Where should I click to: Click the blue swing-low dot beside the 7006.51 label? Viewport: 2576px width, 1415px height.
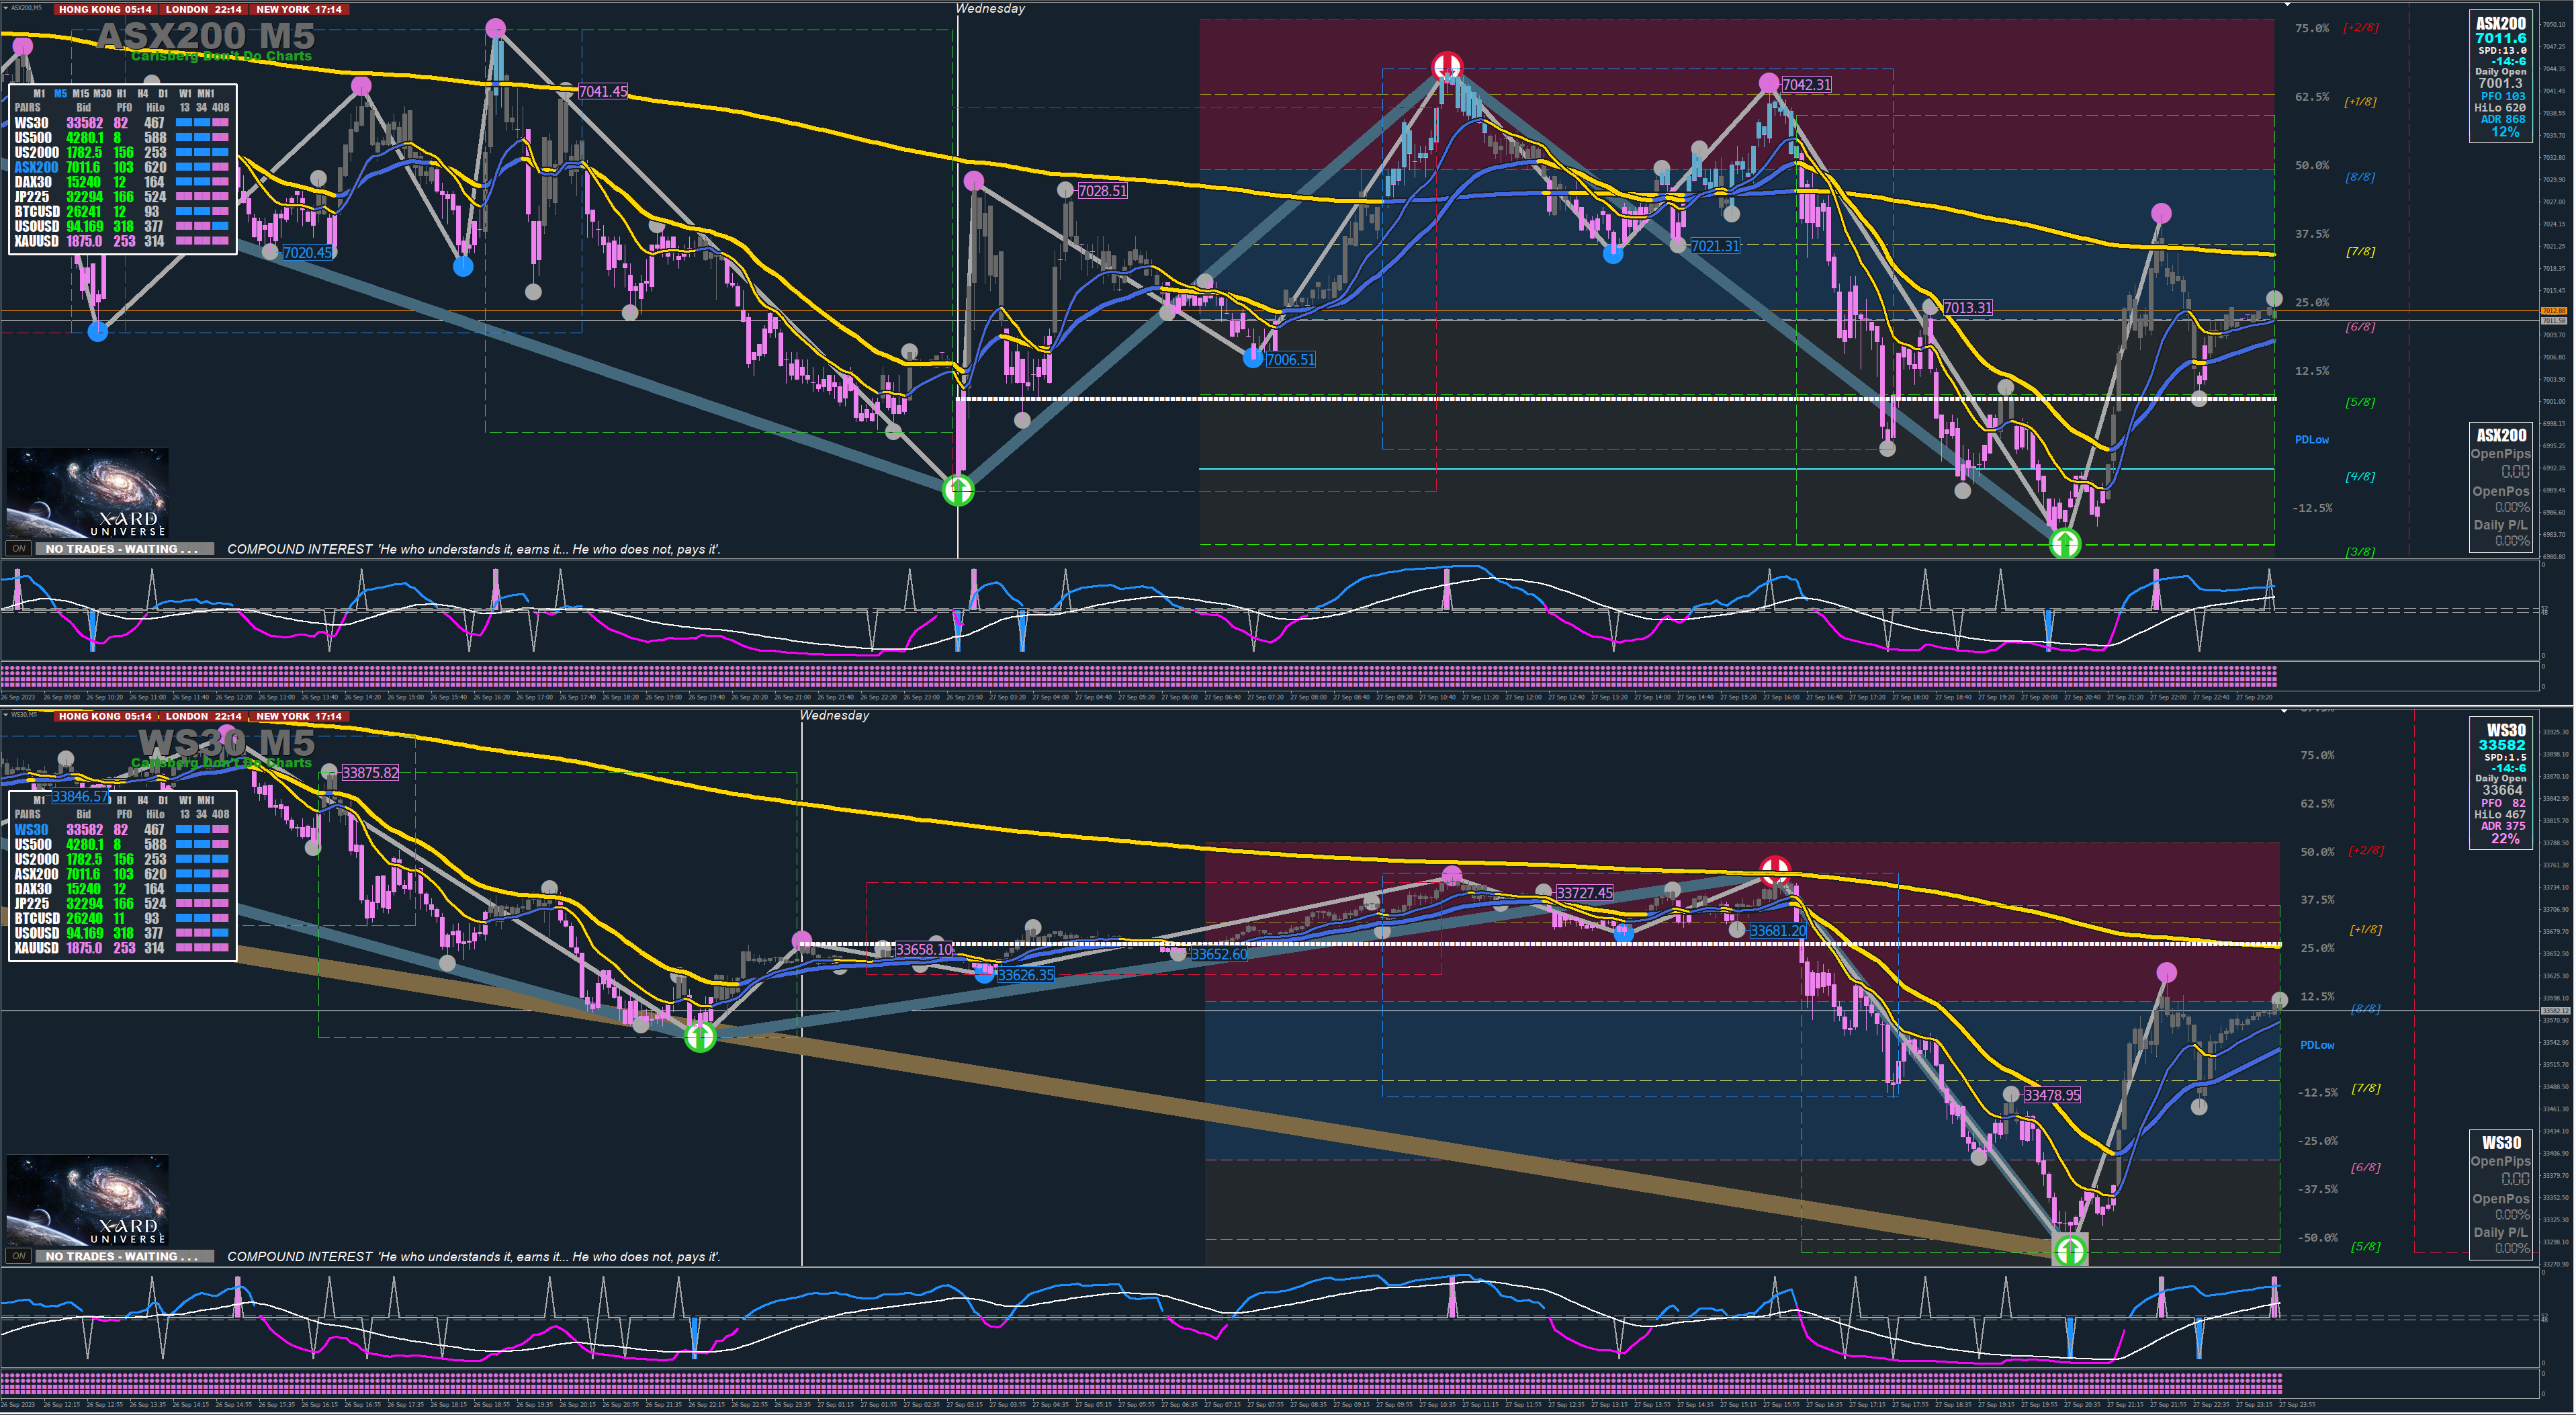tap(1253, 358)
